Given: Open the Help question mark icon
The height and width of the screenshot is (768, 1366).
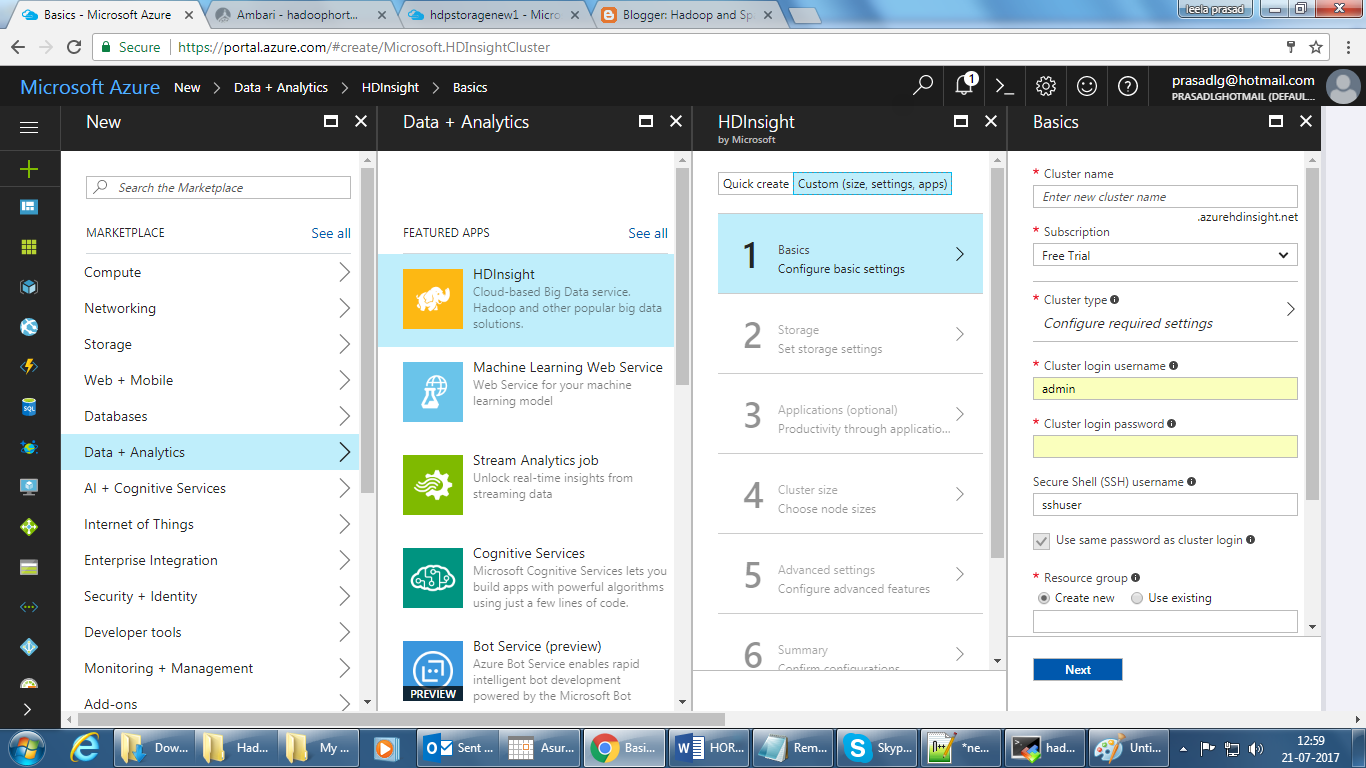Looking at the screenshot, I should [1128, 86].
